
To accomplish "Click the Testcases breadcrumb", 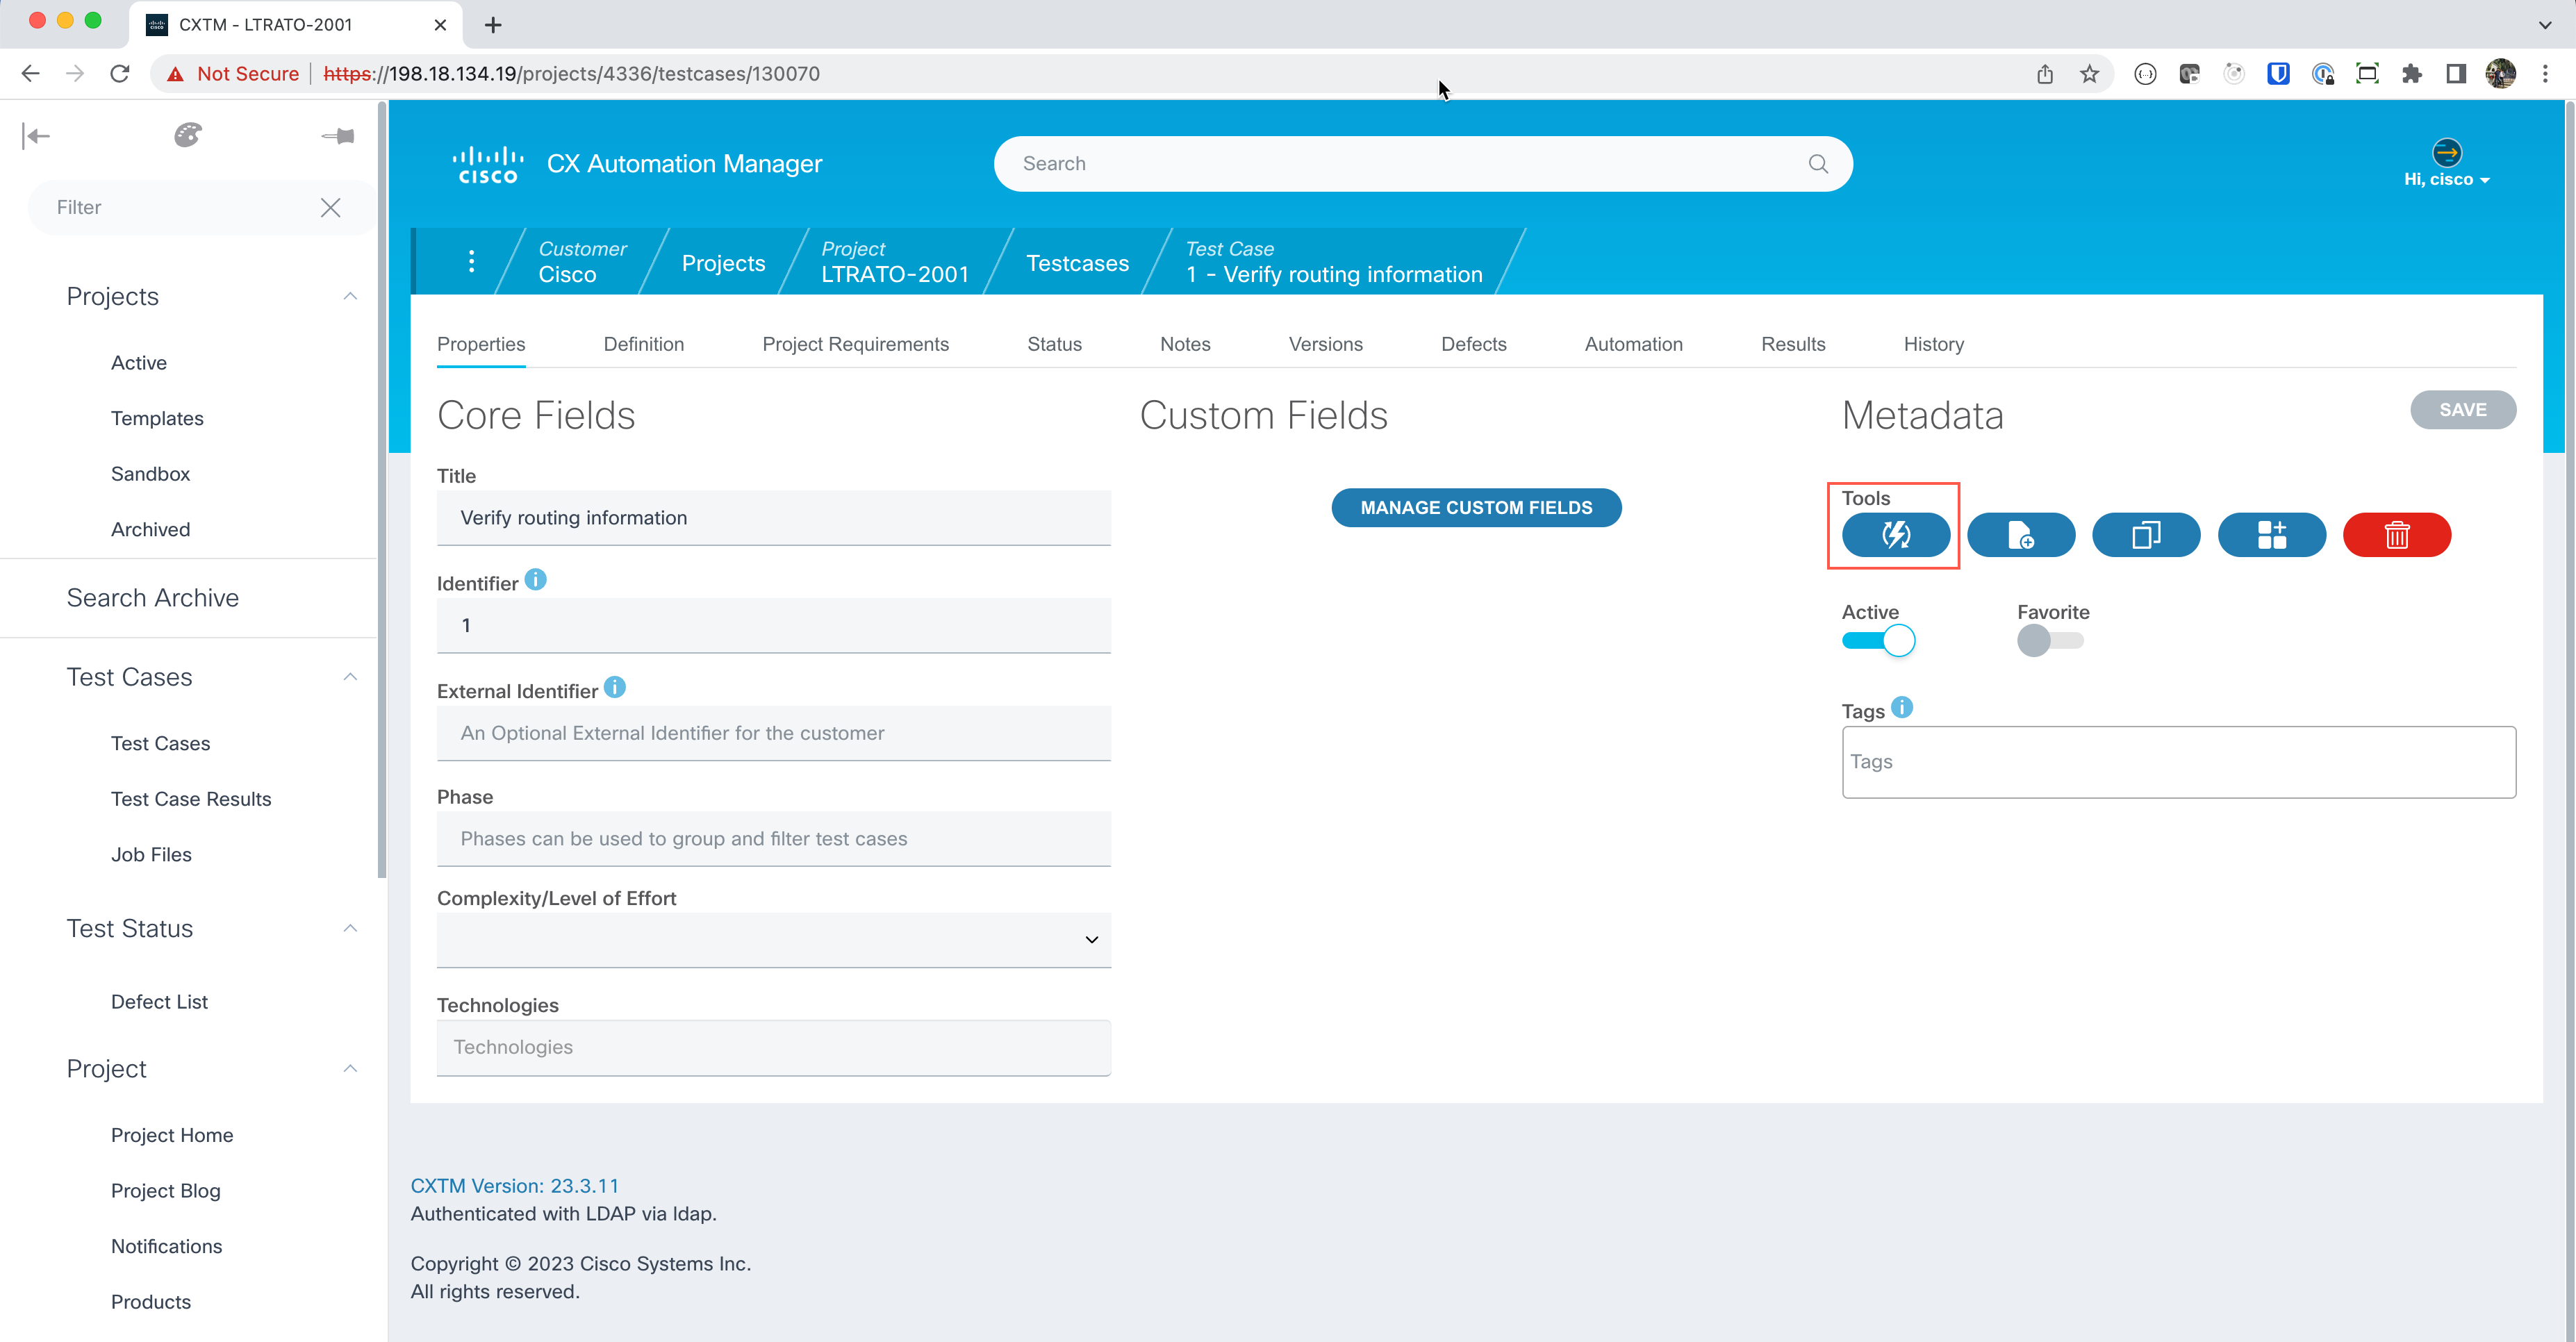I will pyautogui.click(x=1077, y=263).
